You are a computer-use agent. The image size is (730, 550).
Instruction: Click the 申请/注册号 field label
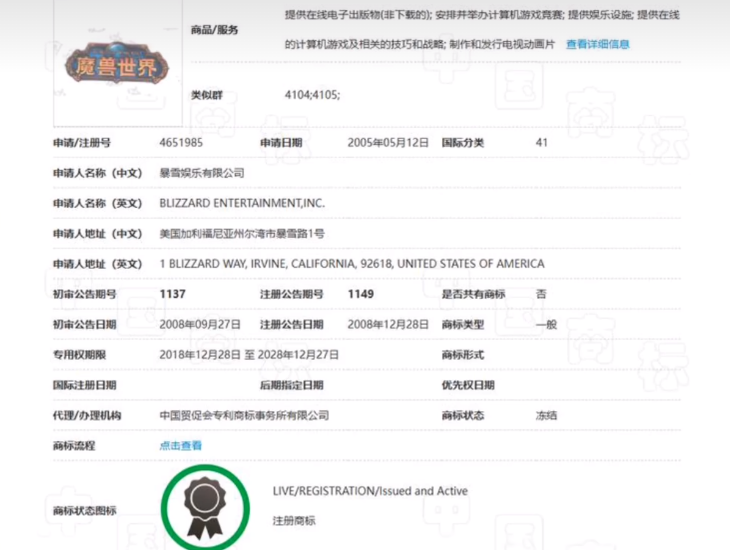click(82, 143)
